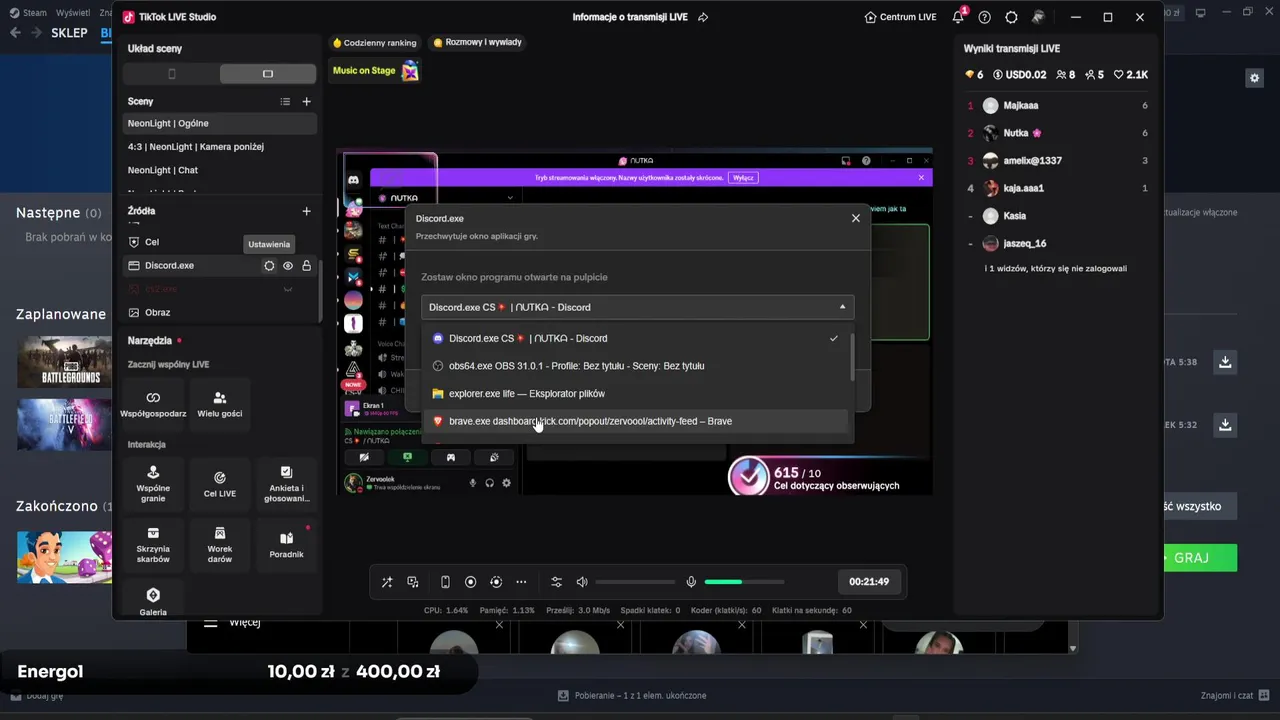This screenshot has width=1280, height=720.
Task: Select obs64.exe OBS 31.0.1 window option
Action: [635, 366]
